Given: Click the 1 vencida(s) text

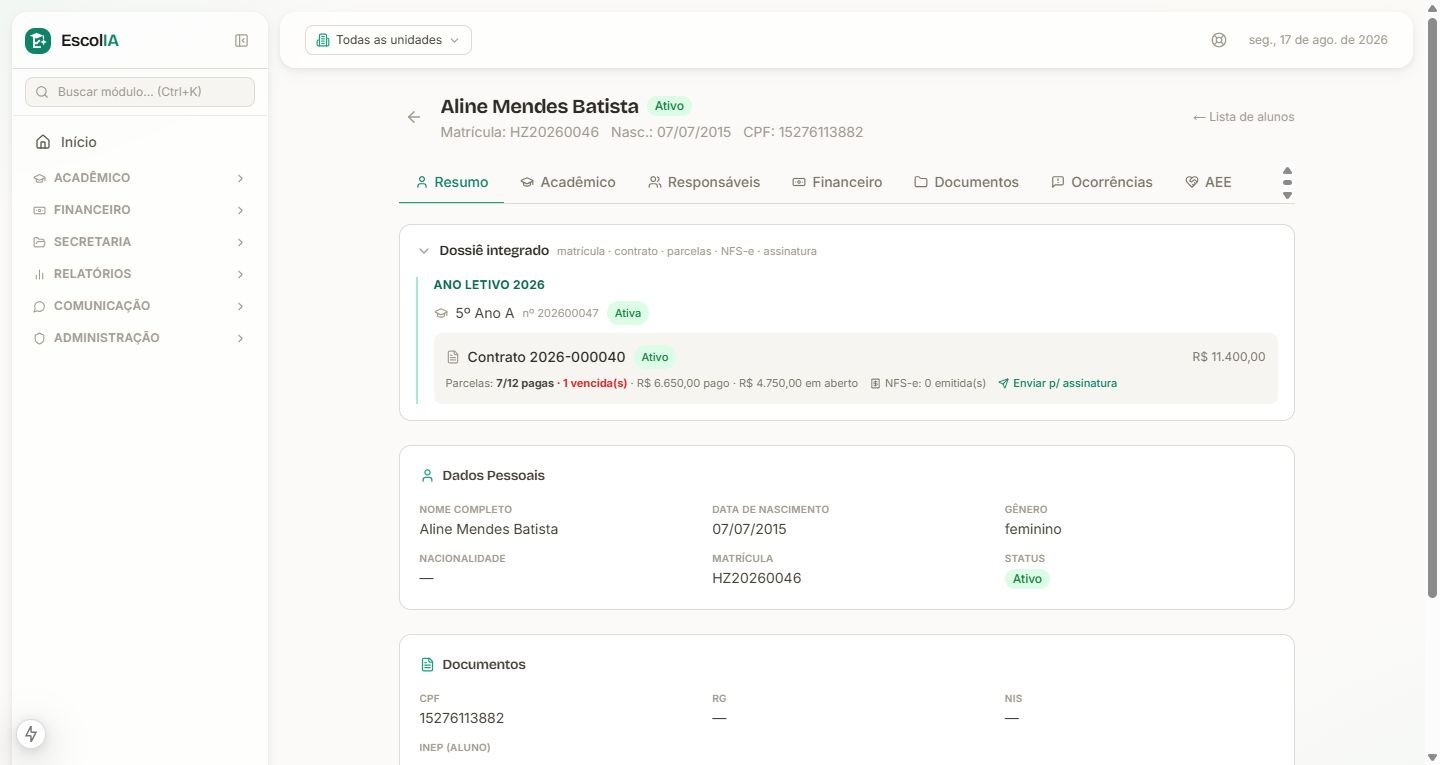Looking at the screenshot, I should click(x=595, y=383).
